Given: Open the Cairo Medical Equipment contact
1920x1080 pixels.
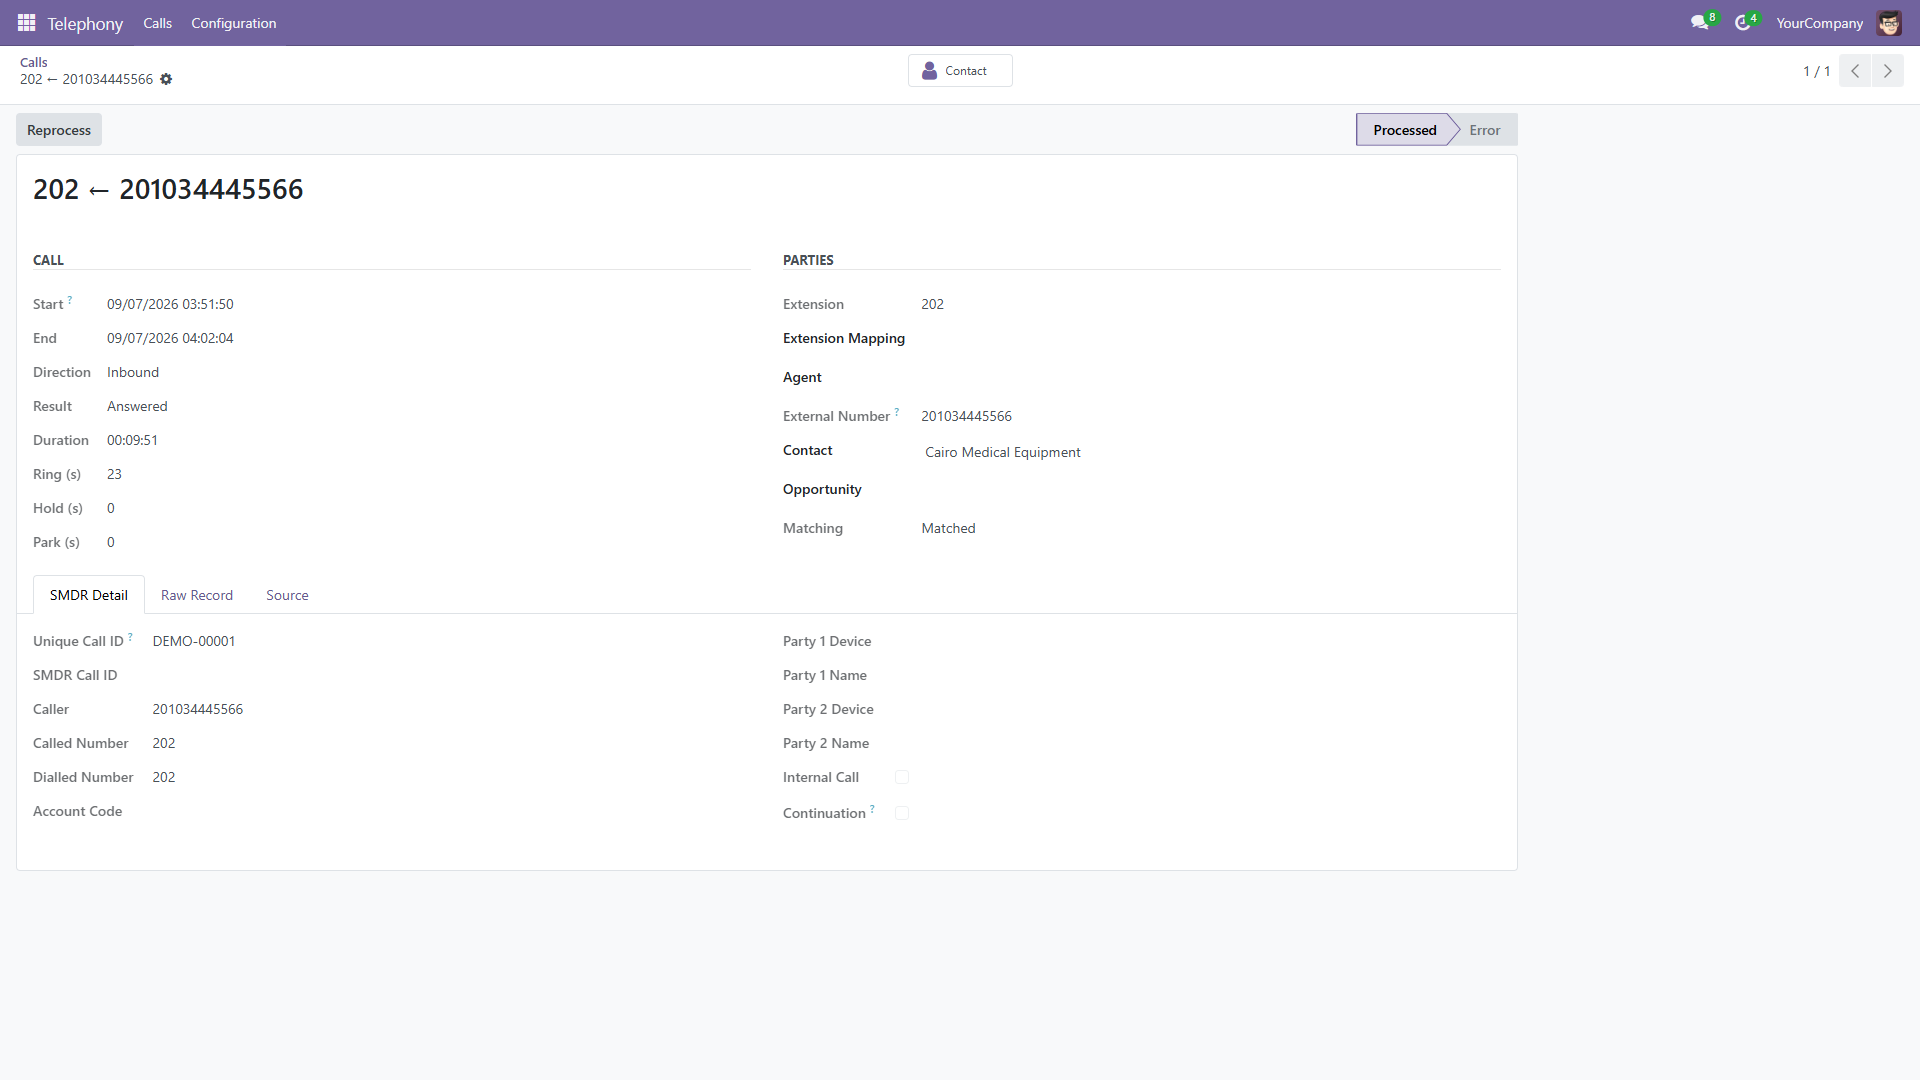Looking at the screenshot, I should (x=1003, y=452).
